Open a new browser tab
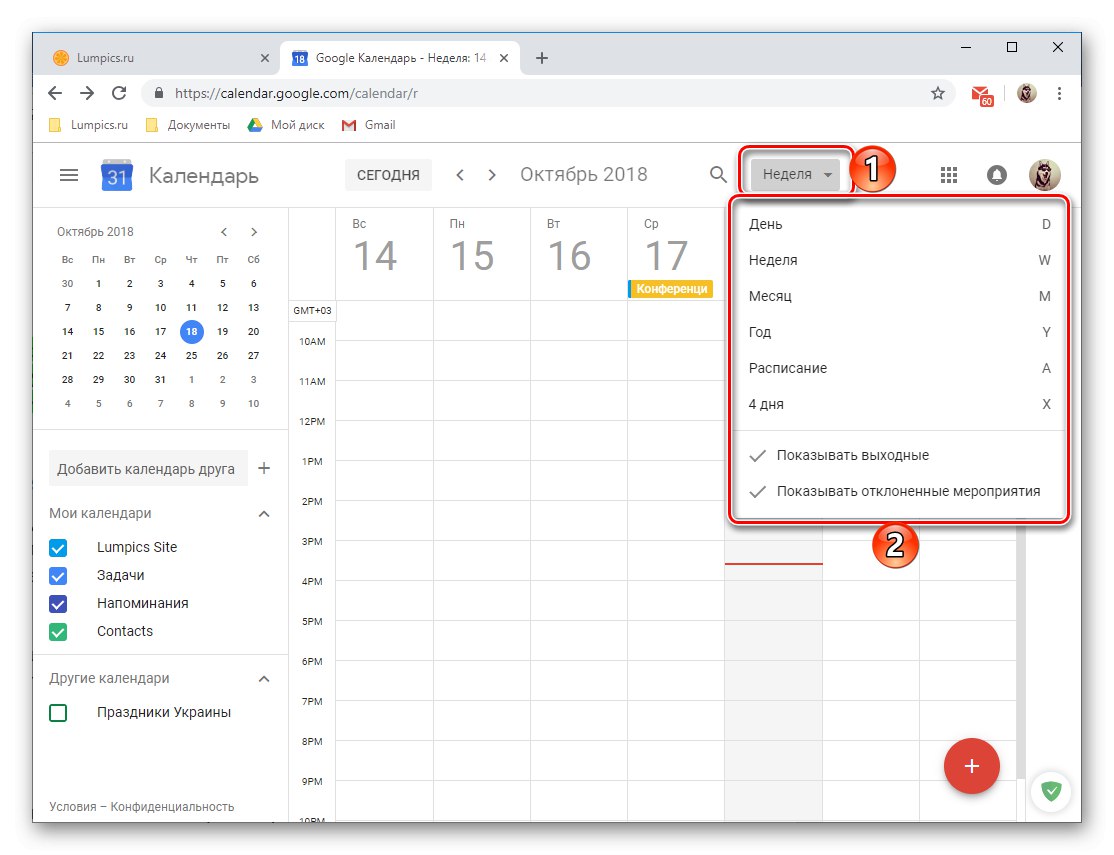Screen dimensions: 1114x855 point(541,58)
